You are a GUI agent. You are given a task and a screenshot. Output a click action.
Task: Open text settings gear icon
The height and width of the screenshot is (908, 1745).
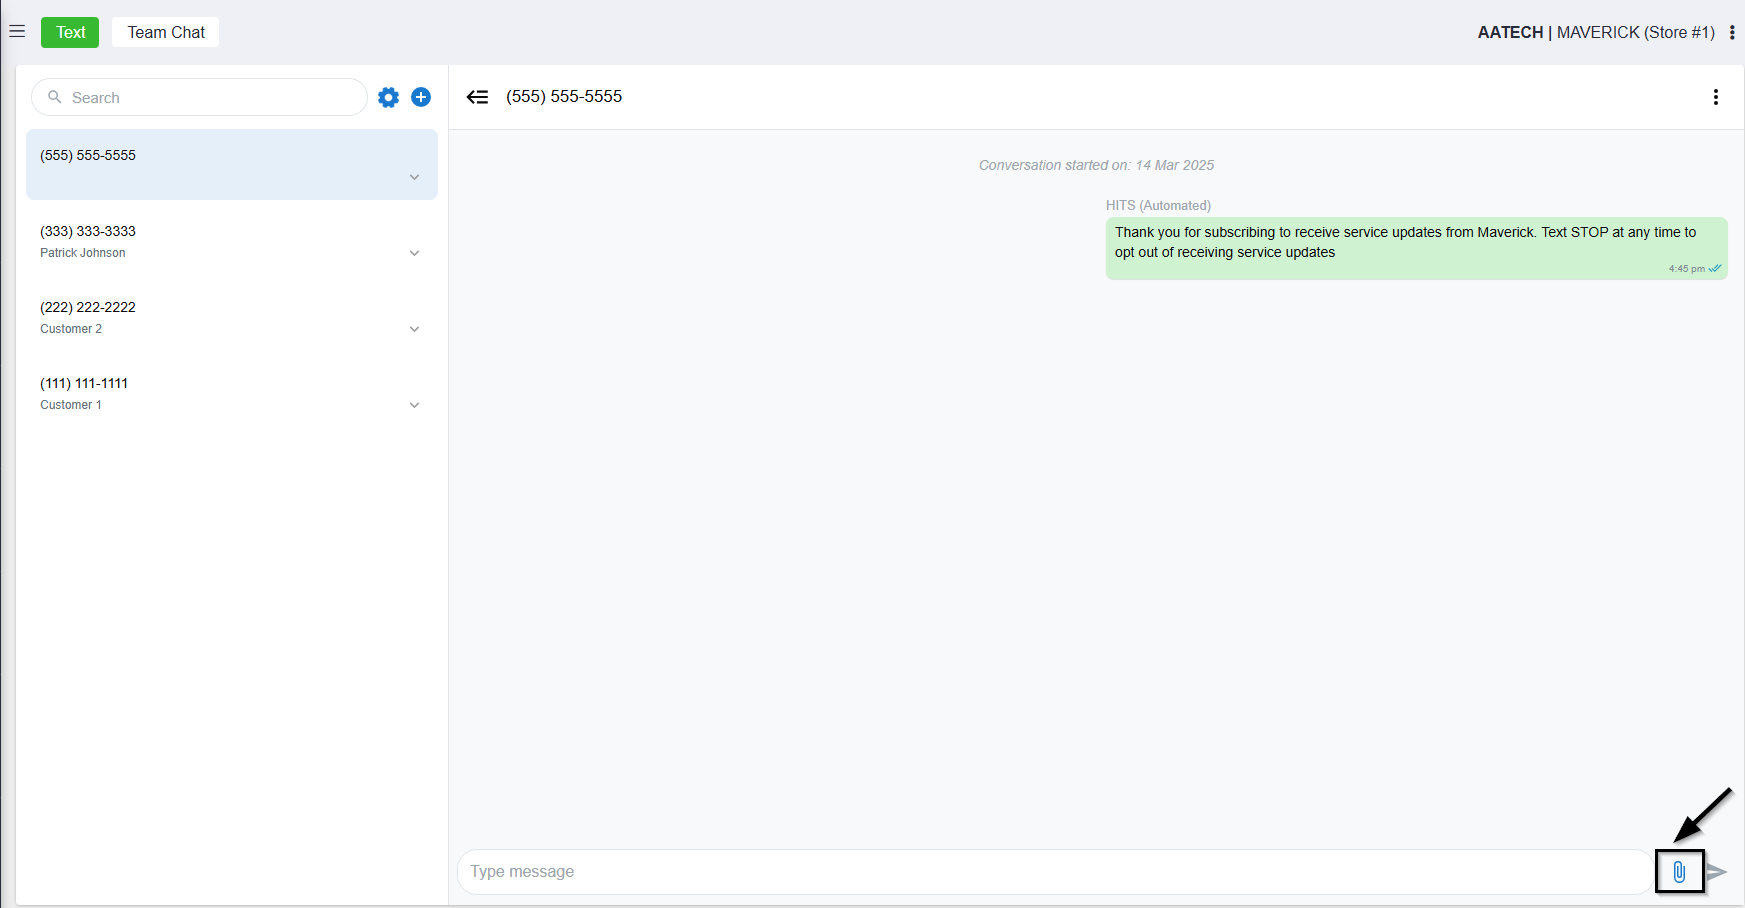[388, 97]
